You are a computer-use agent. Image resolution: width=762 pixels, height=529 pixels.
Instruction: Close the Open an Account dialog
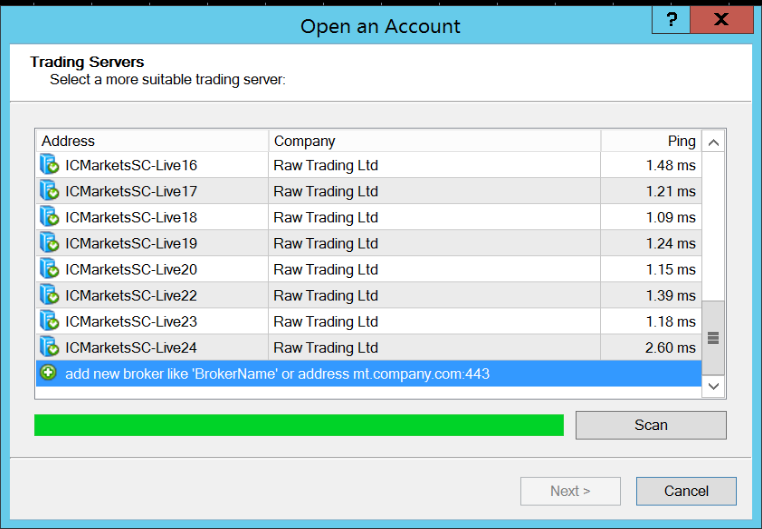pos(722,20)
